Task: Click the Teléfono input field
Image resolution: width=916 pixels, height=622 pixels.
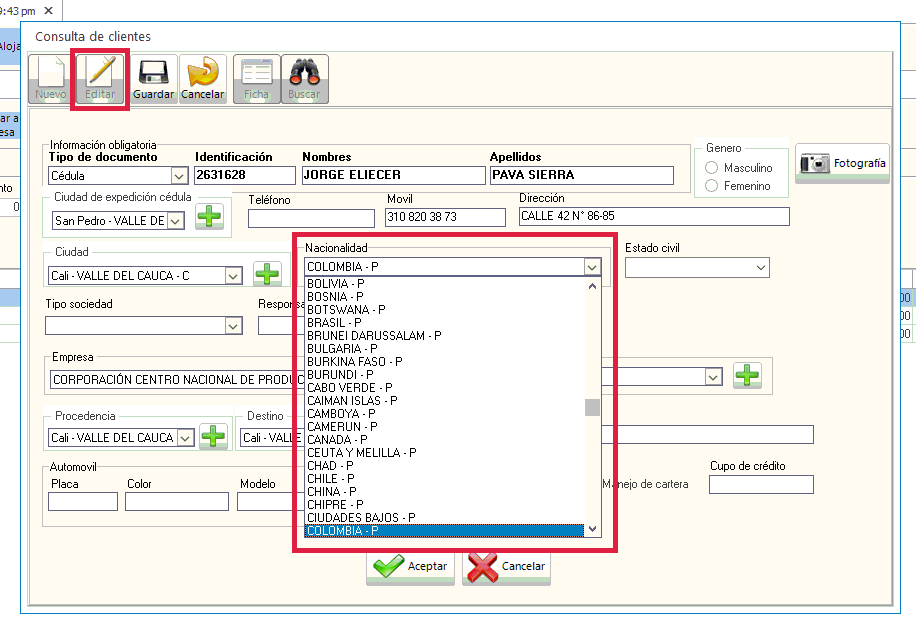Action: [309, 218]
